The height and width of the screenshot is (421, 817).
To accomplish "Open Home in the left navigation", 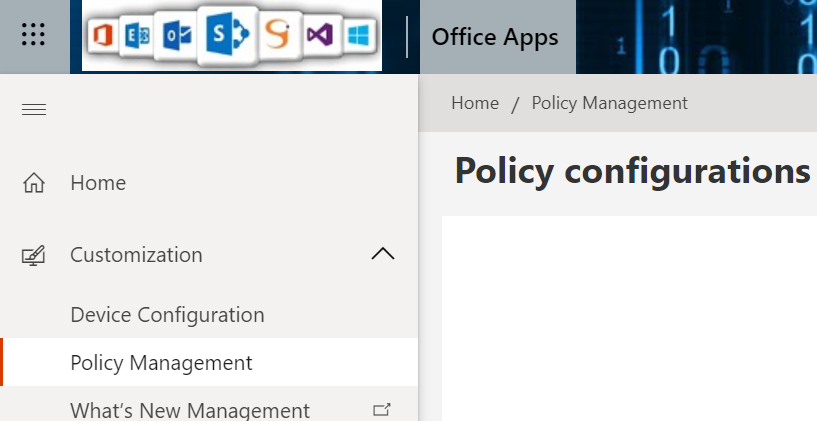I will click(x=98, y=183).
